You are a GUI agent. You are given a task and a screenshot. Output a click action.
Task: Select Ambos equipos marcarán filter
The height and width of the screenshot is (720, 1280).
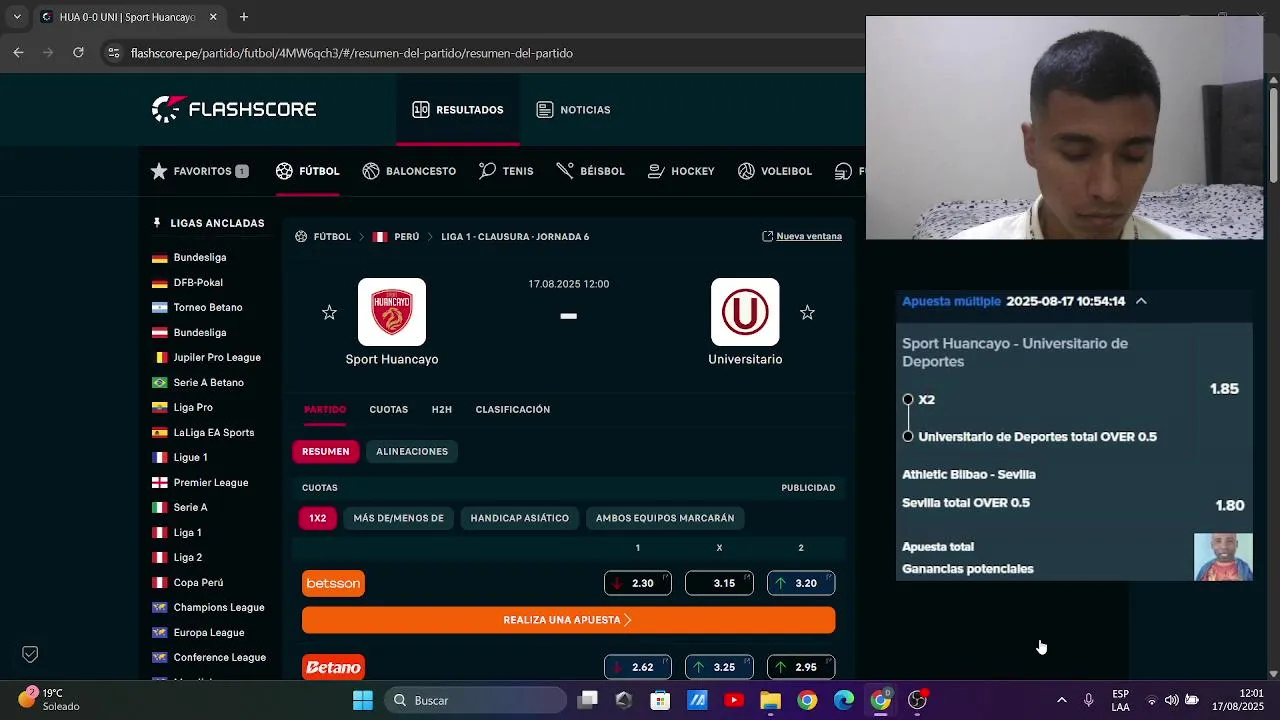point(665,518)
